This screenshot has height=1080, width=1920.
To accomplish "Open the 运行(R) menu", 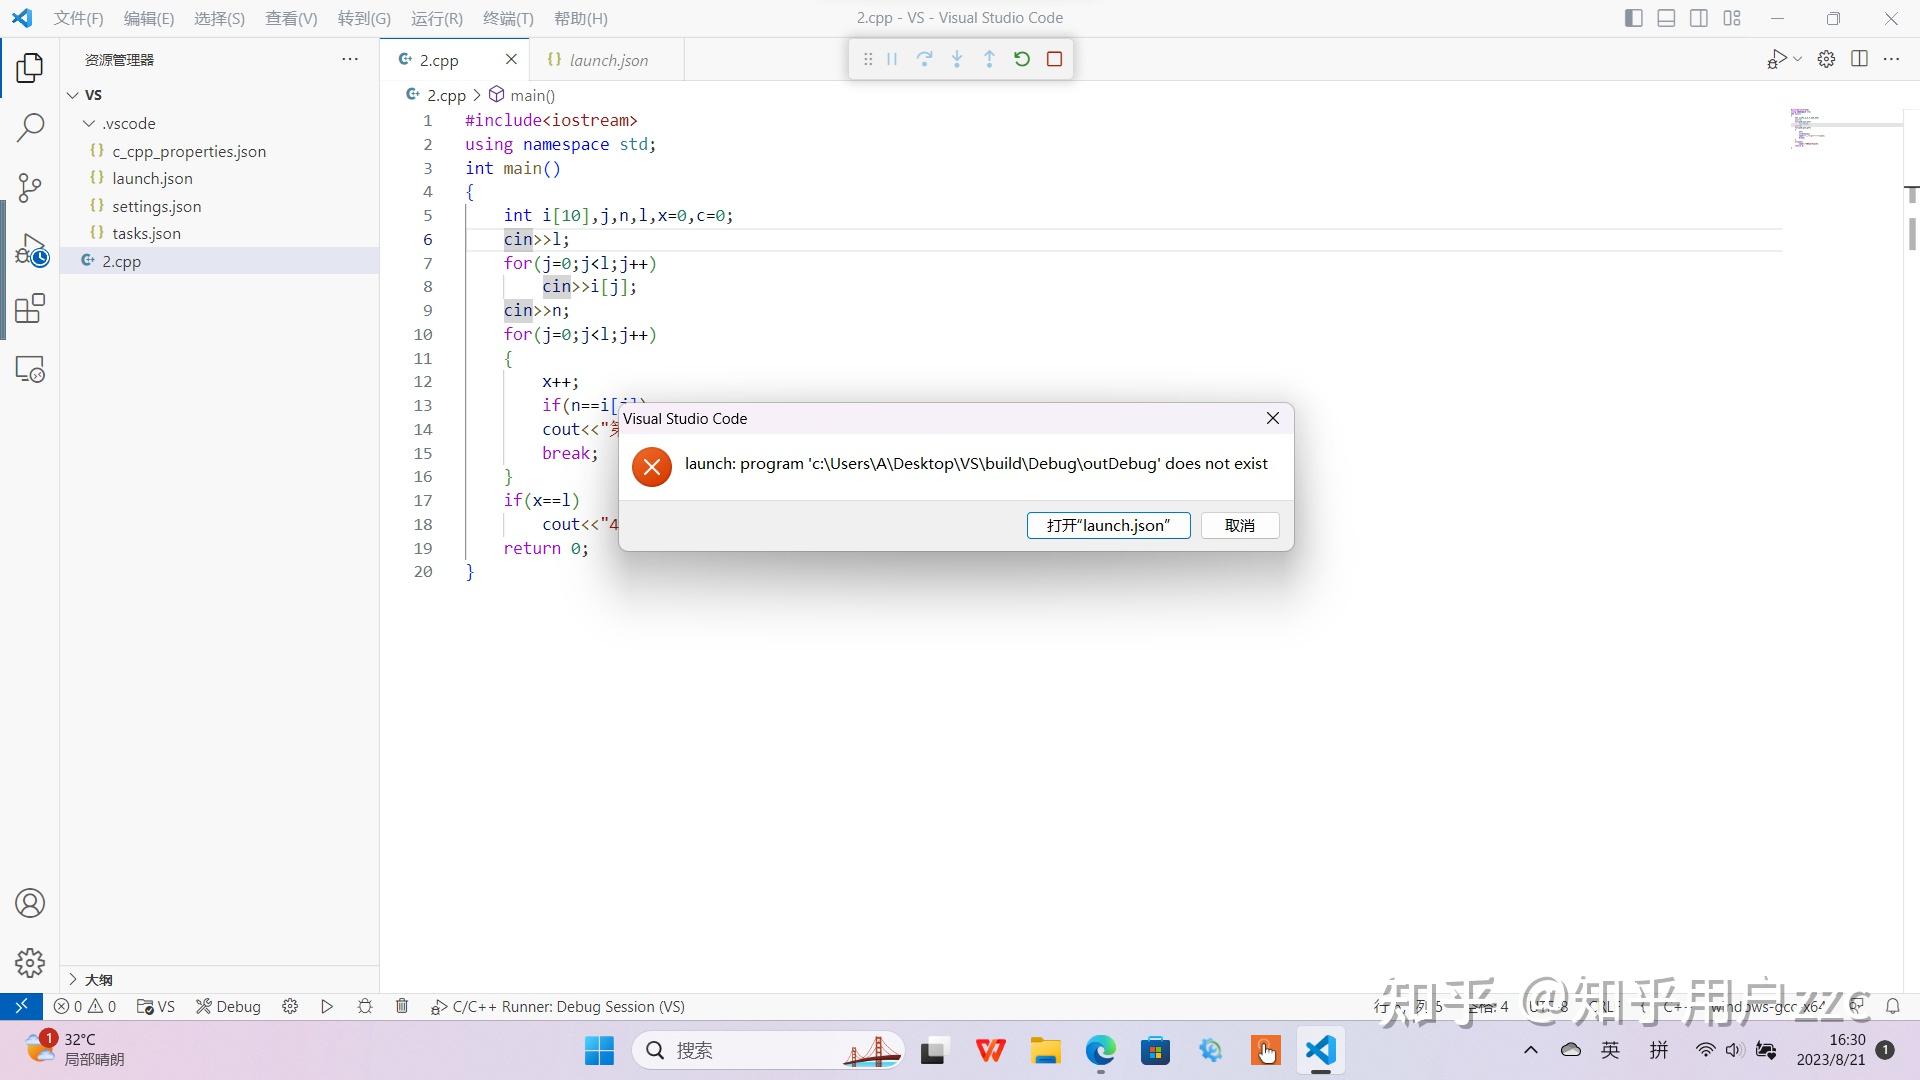I will coord(436,18).
